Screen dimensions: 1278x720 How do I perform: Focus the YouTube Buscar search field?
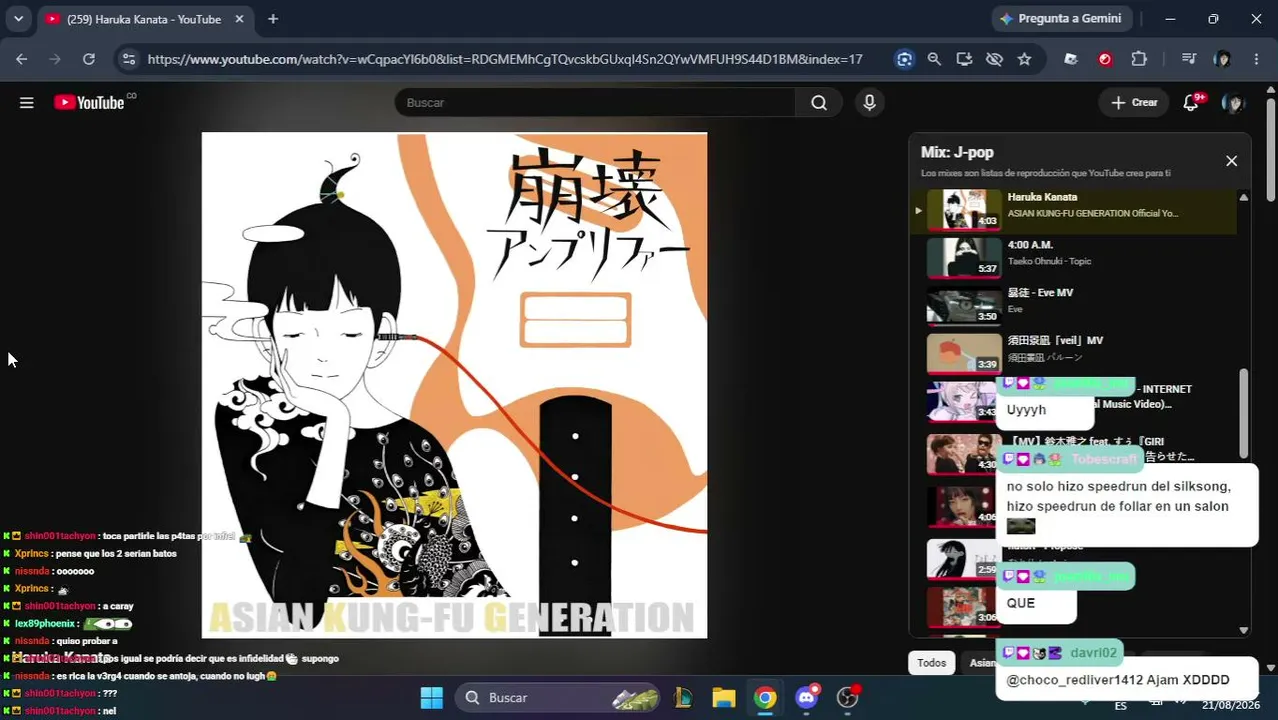[x=595, y=102]
